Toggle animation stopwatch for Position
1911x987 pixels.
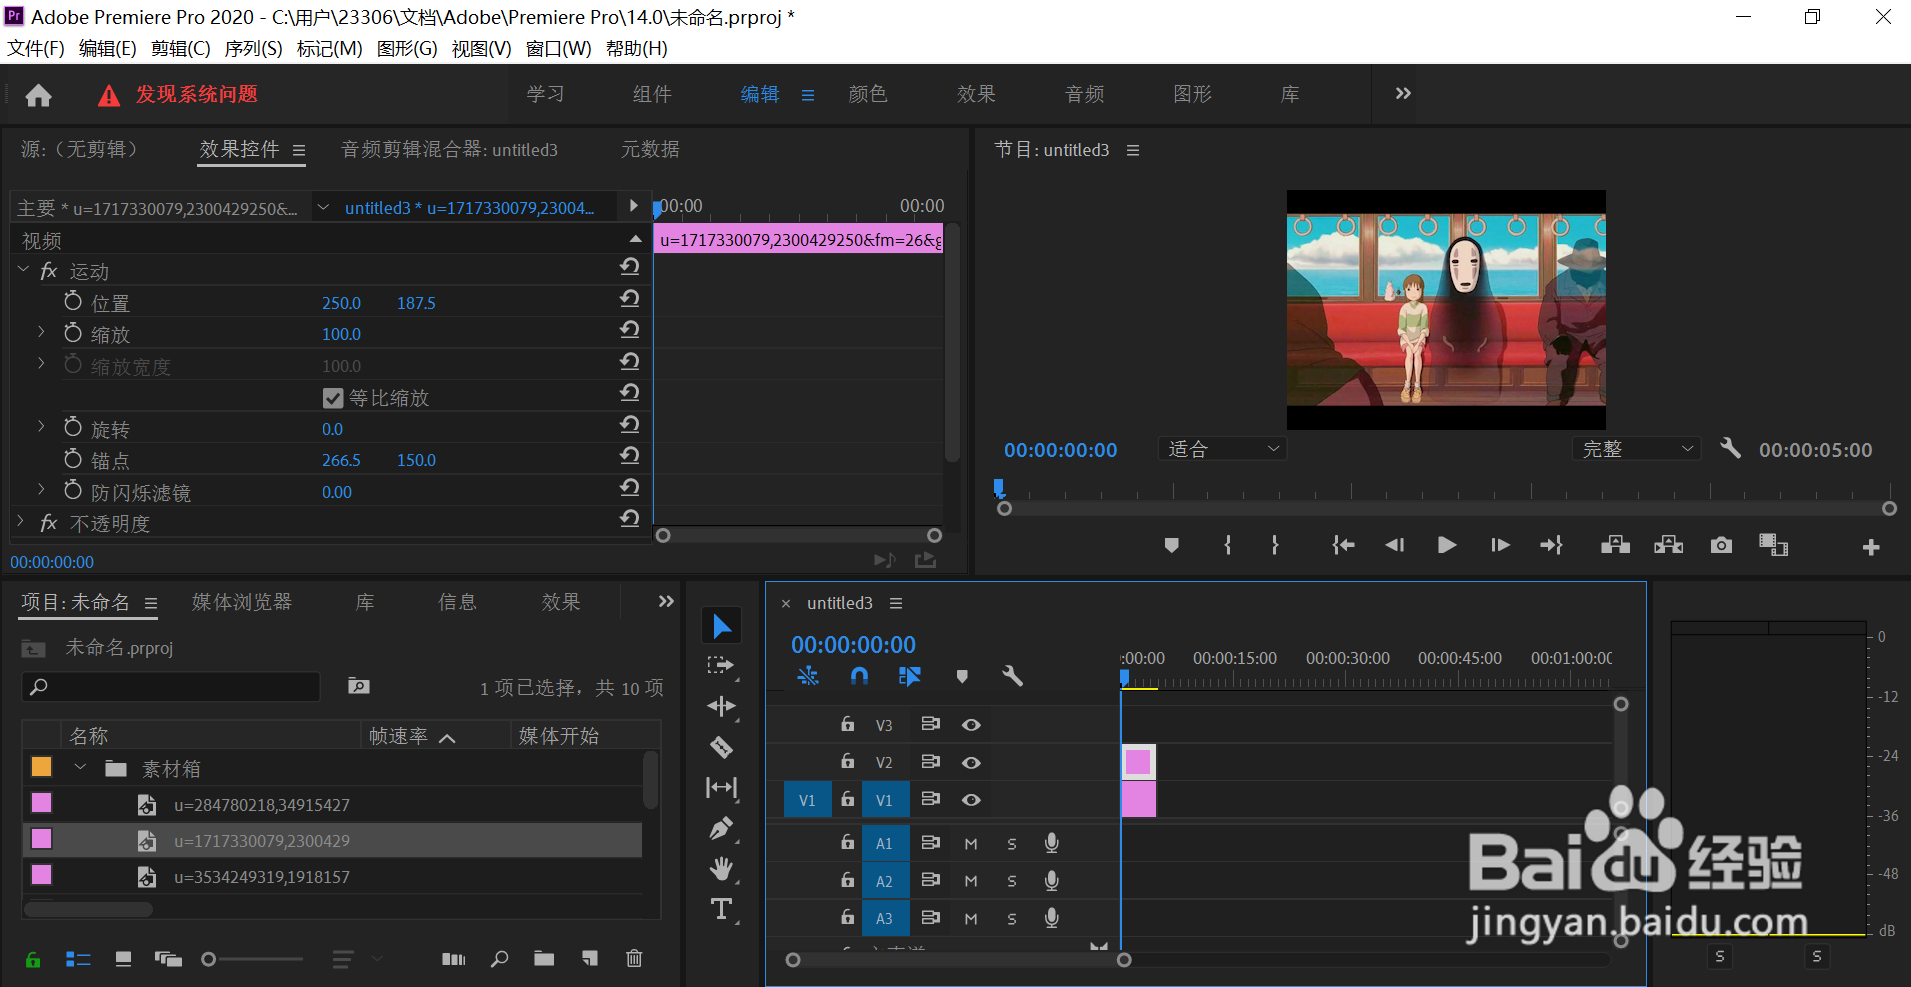click(x=73, y=302)
